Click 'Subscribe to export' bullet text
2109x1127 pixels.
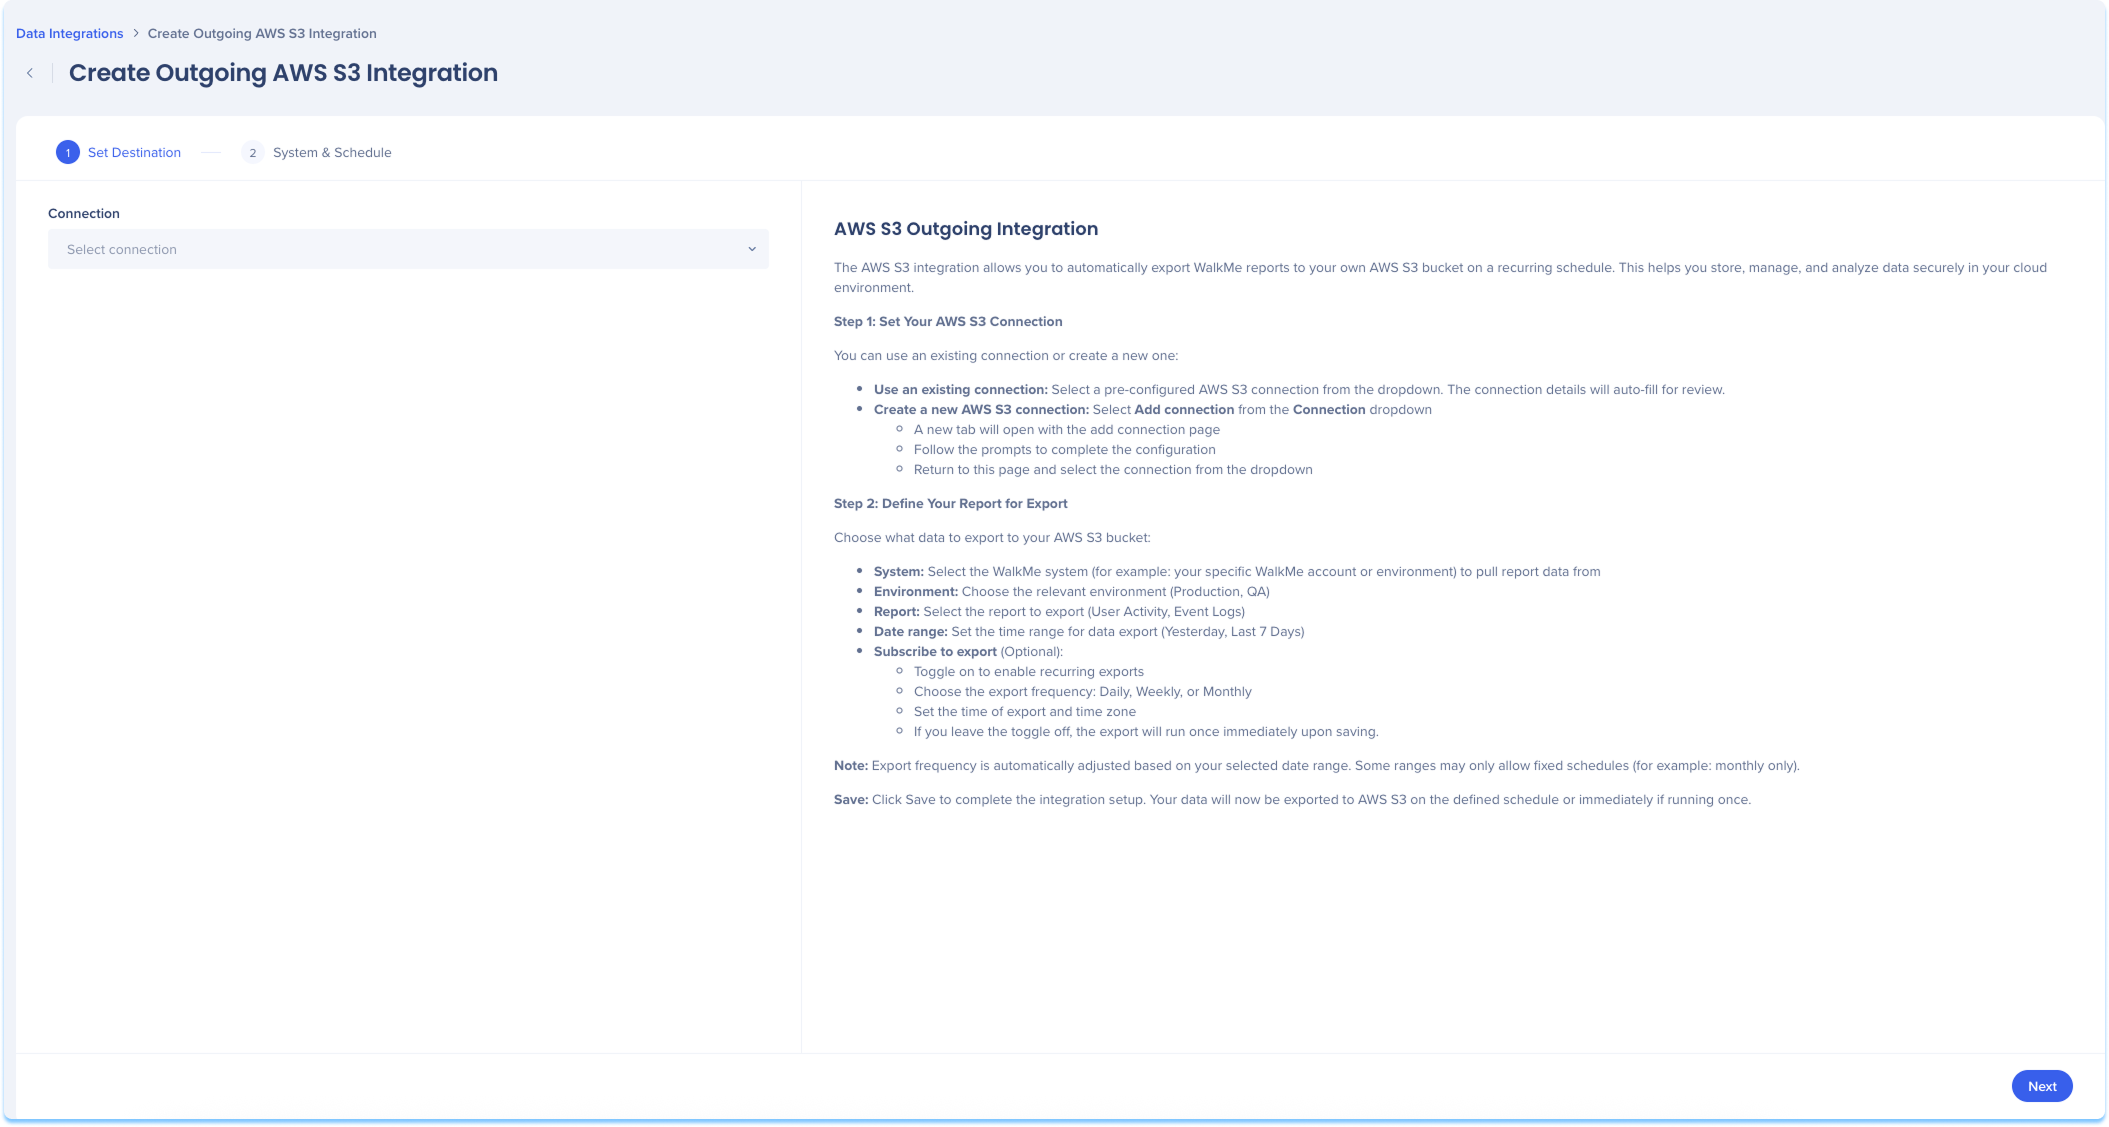968,652
